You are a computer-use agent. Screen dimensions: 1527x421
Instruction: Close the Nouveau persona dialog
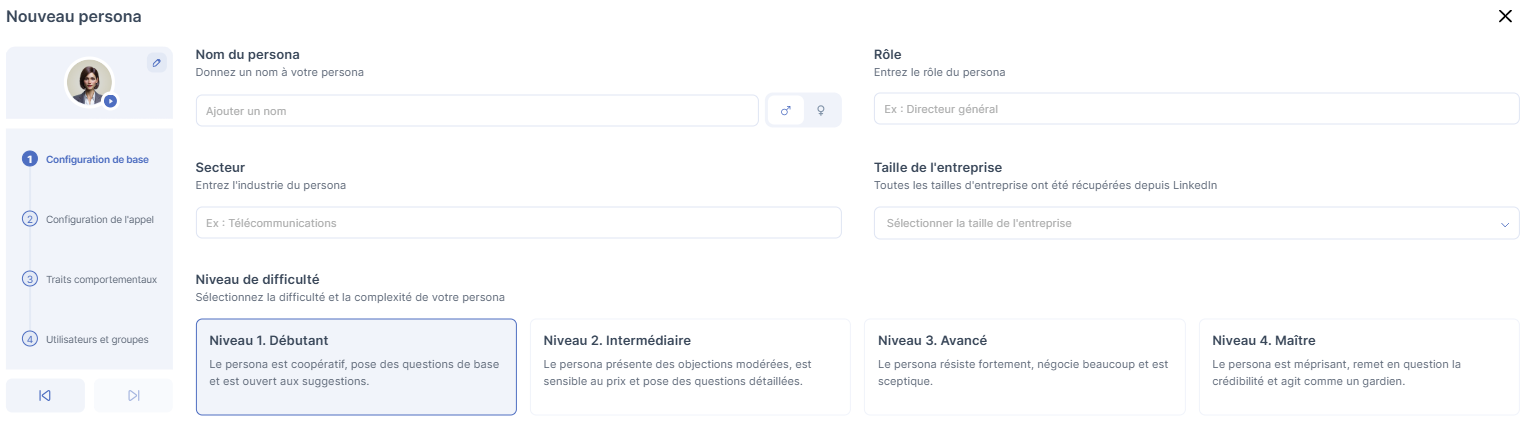1505,16
